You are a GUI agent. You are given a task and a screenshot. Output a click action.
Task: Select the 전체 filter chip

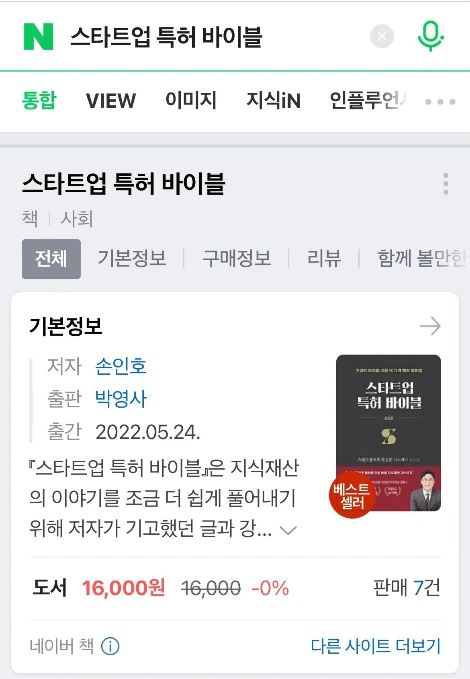51,259
